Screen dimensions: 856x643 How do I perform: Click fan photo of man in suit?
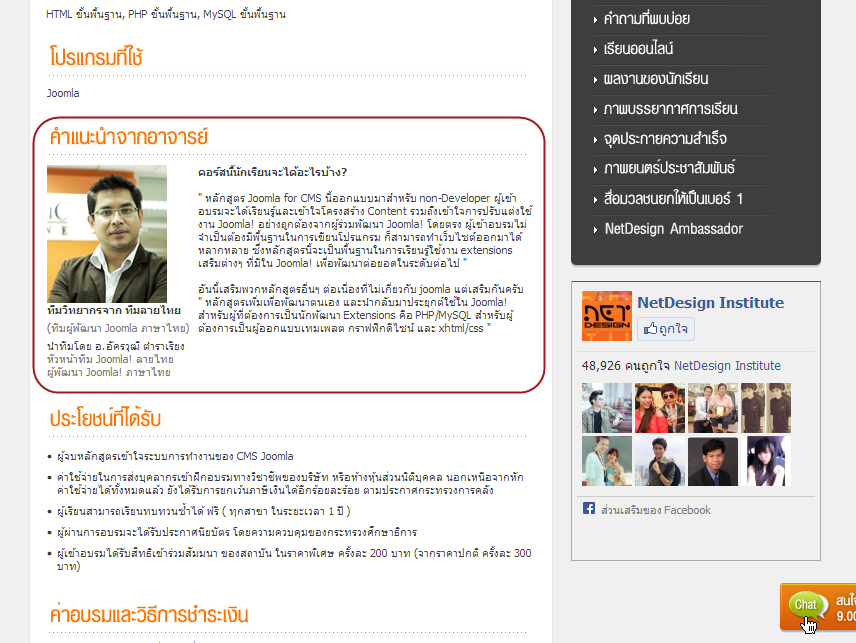[x=712, y=461]
